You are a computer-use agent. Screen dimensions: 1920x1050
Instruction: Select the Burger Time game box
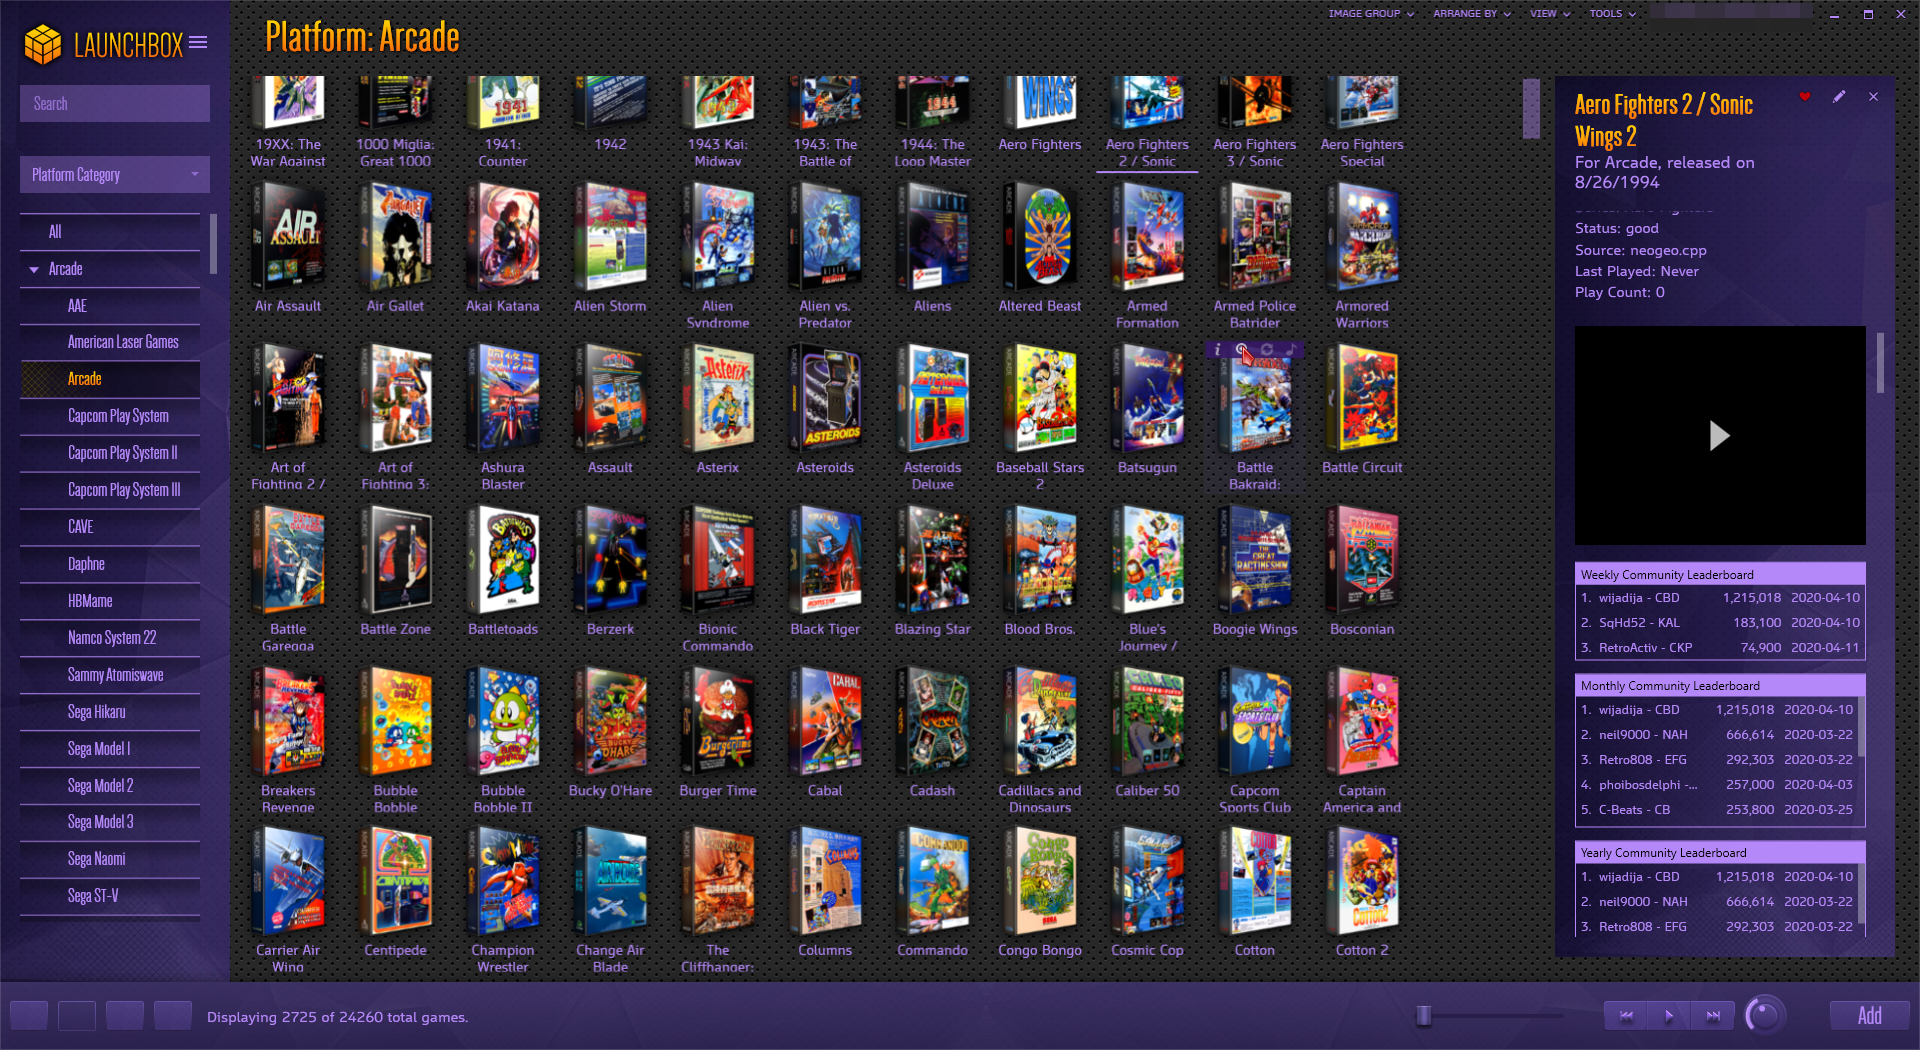(718, 721)
